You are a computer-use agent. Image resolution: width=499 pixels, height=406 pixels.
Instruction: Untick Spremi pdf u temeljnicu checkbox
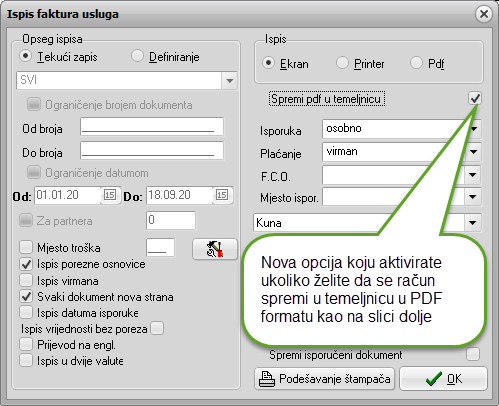pos(474,98)
